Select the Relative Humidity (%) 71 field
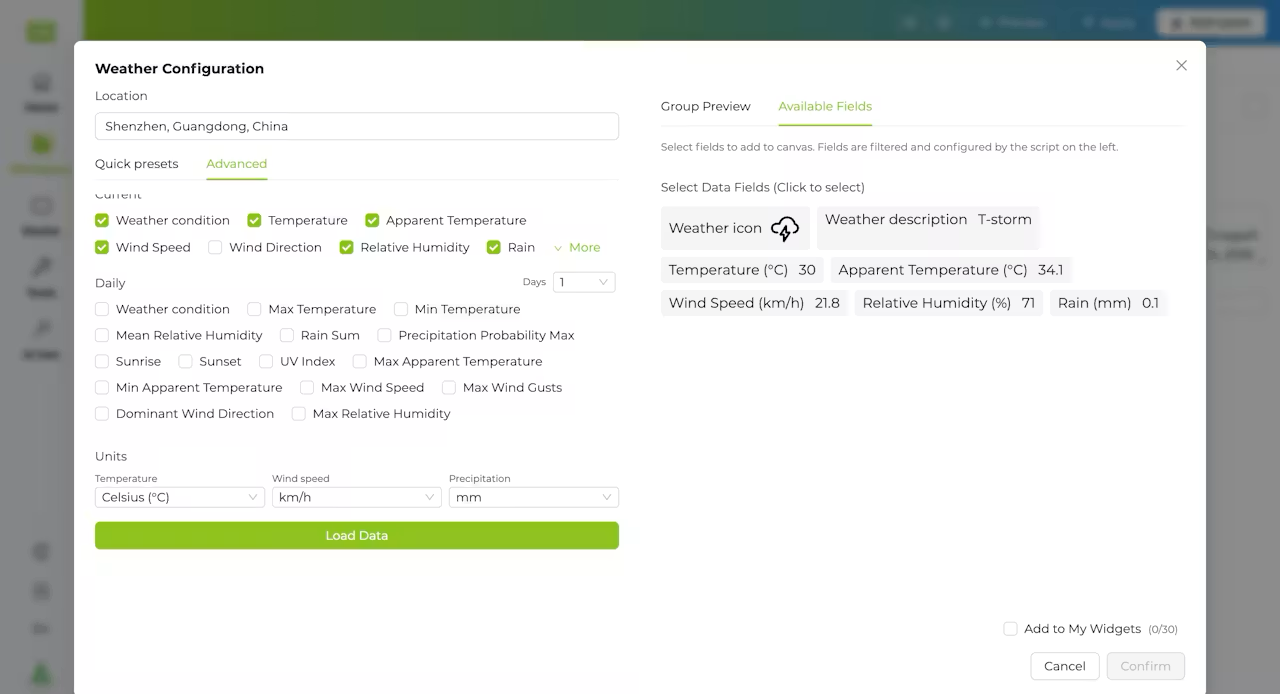This screenshot has width=1280, height=694. point(948,303)
